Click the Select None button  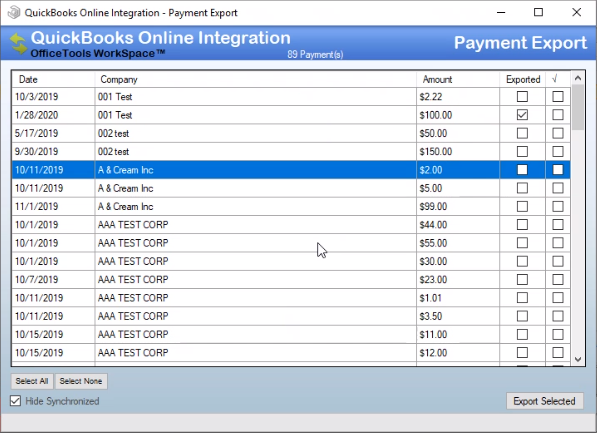coord(81,381)
